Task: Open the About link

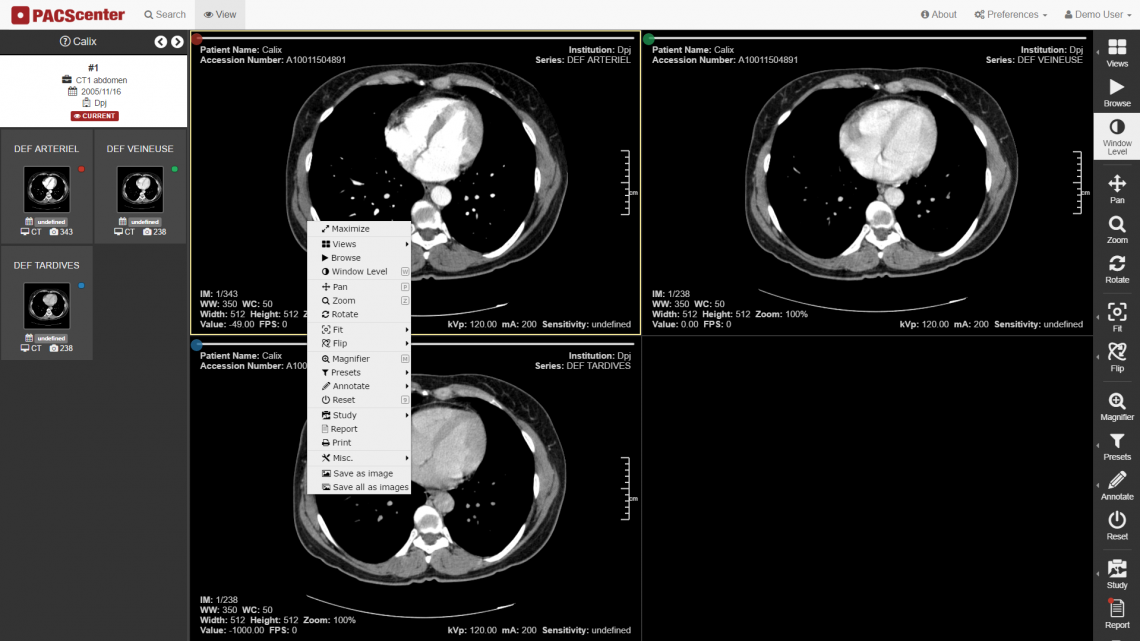Action: coord(939,15)
